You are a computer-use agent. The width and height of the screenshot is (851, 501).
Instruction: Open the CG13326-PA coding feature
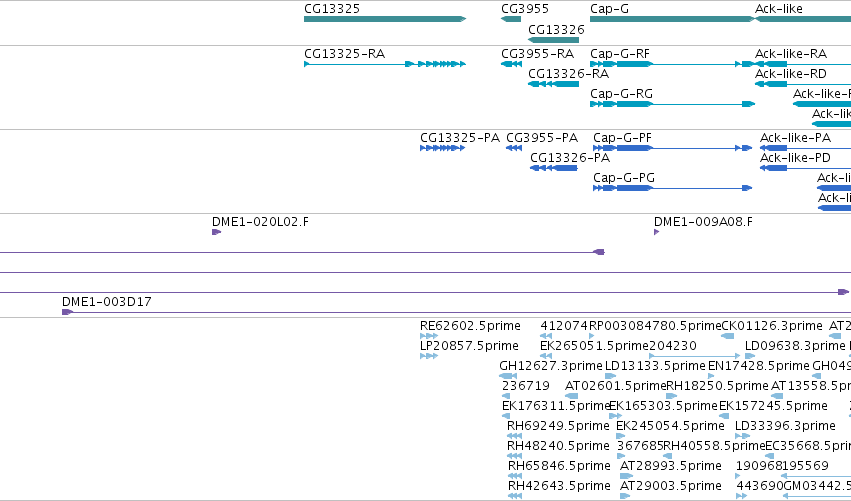click(x=554, y=168)
